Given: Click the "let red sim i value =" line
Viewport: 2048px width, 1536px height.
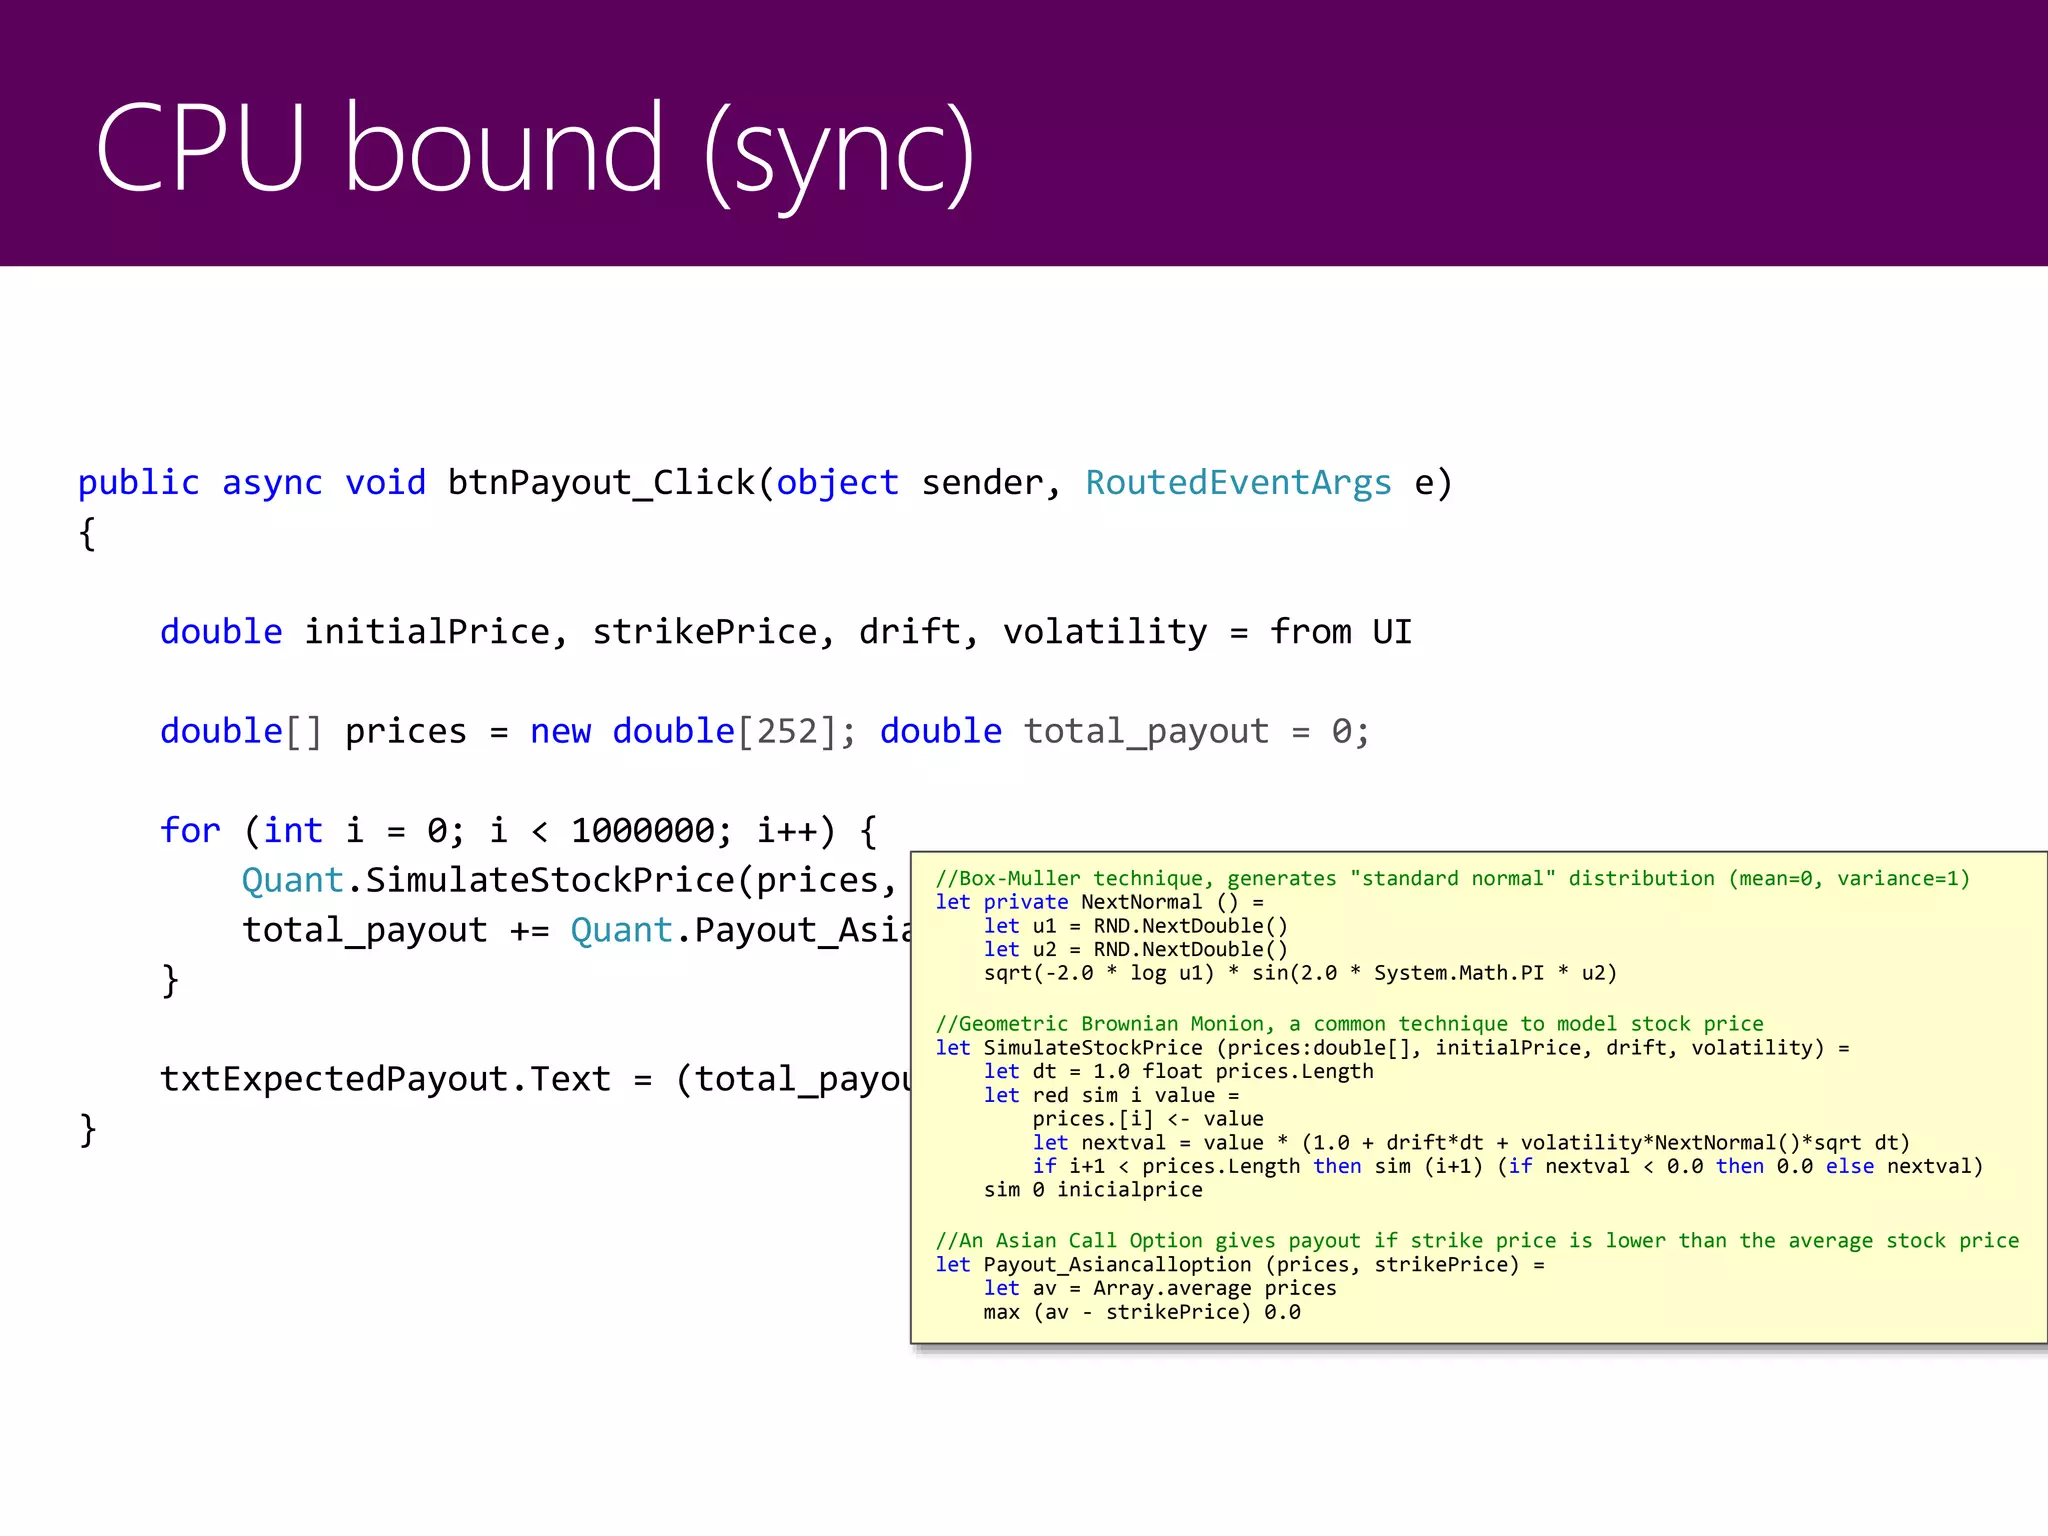Looking at the screenshot, I should (x=1111, y=1095).
